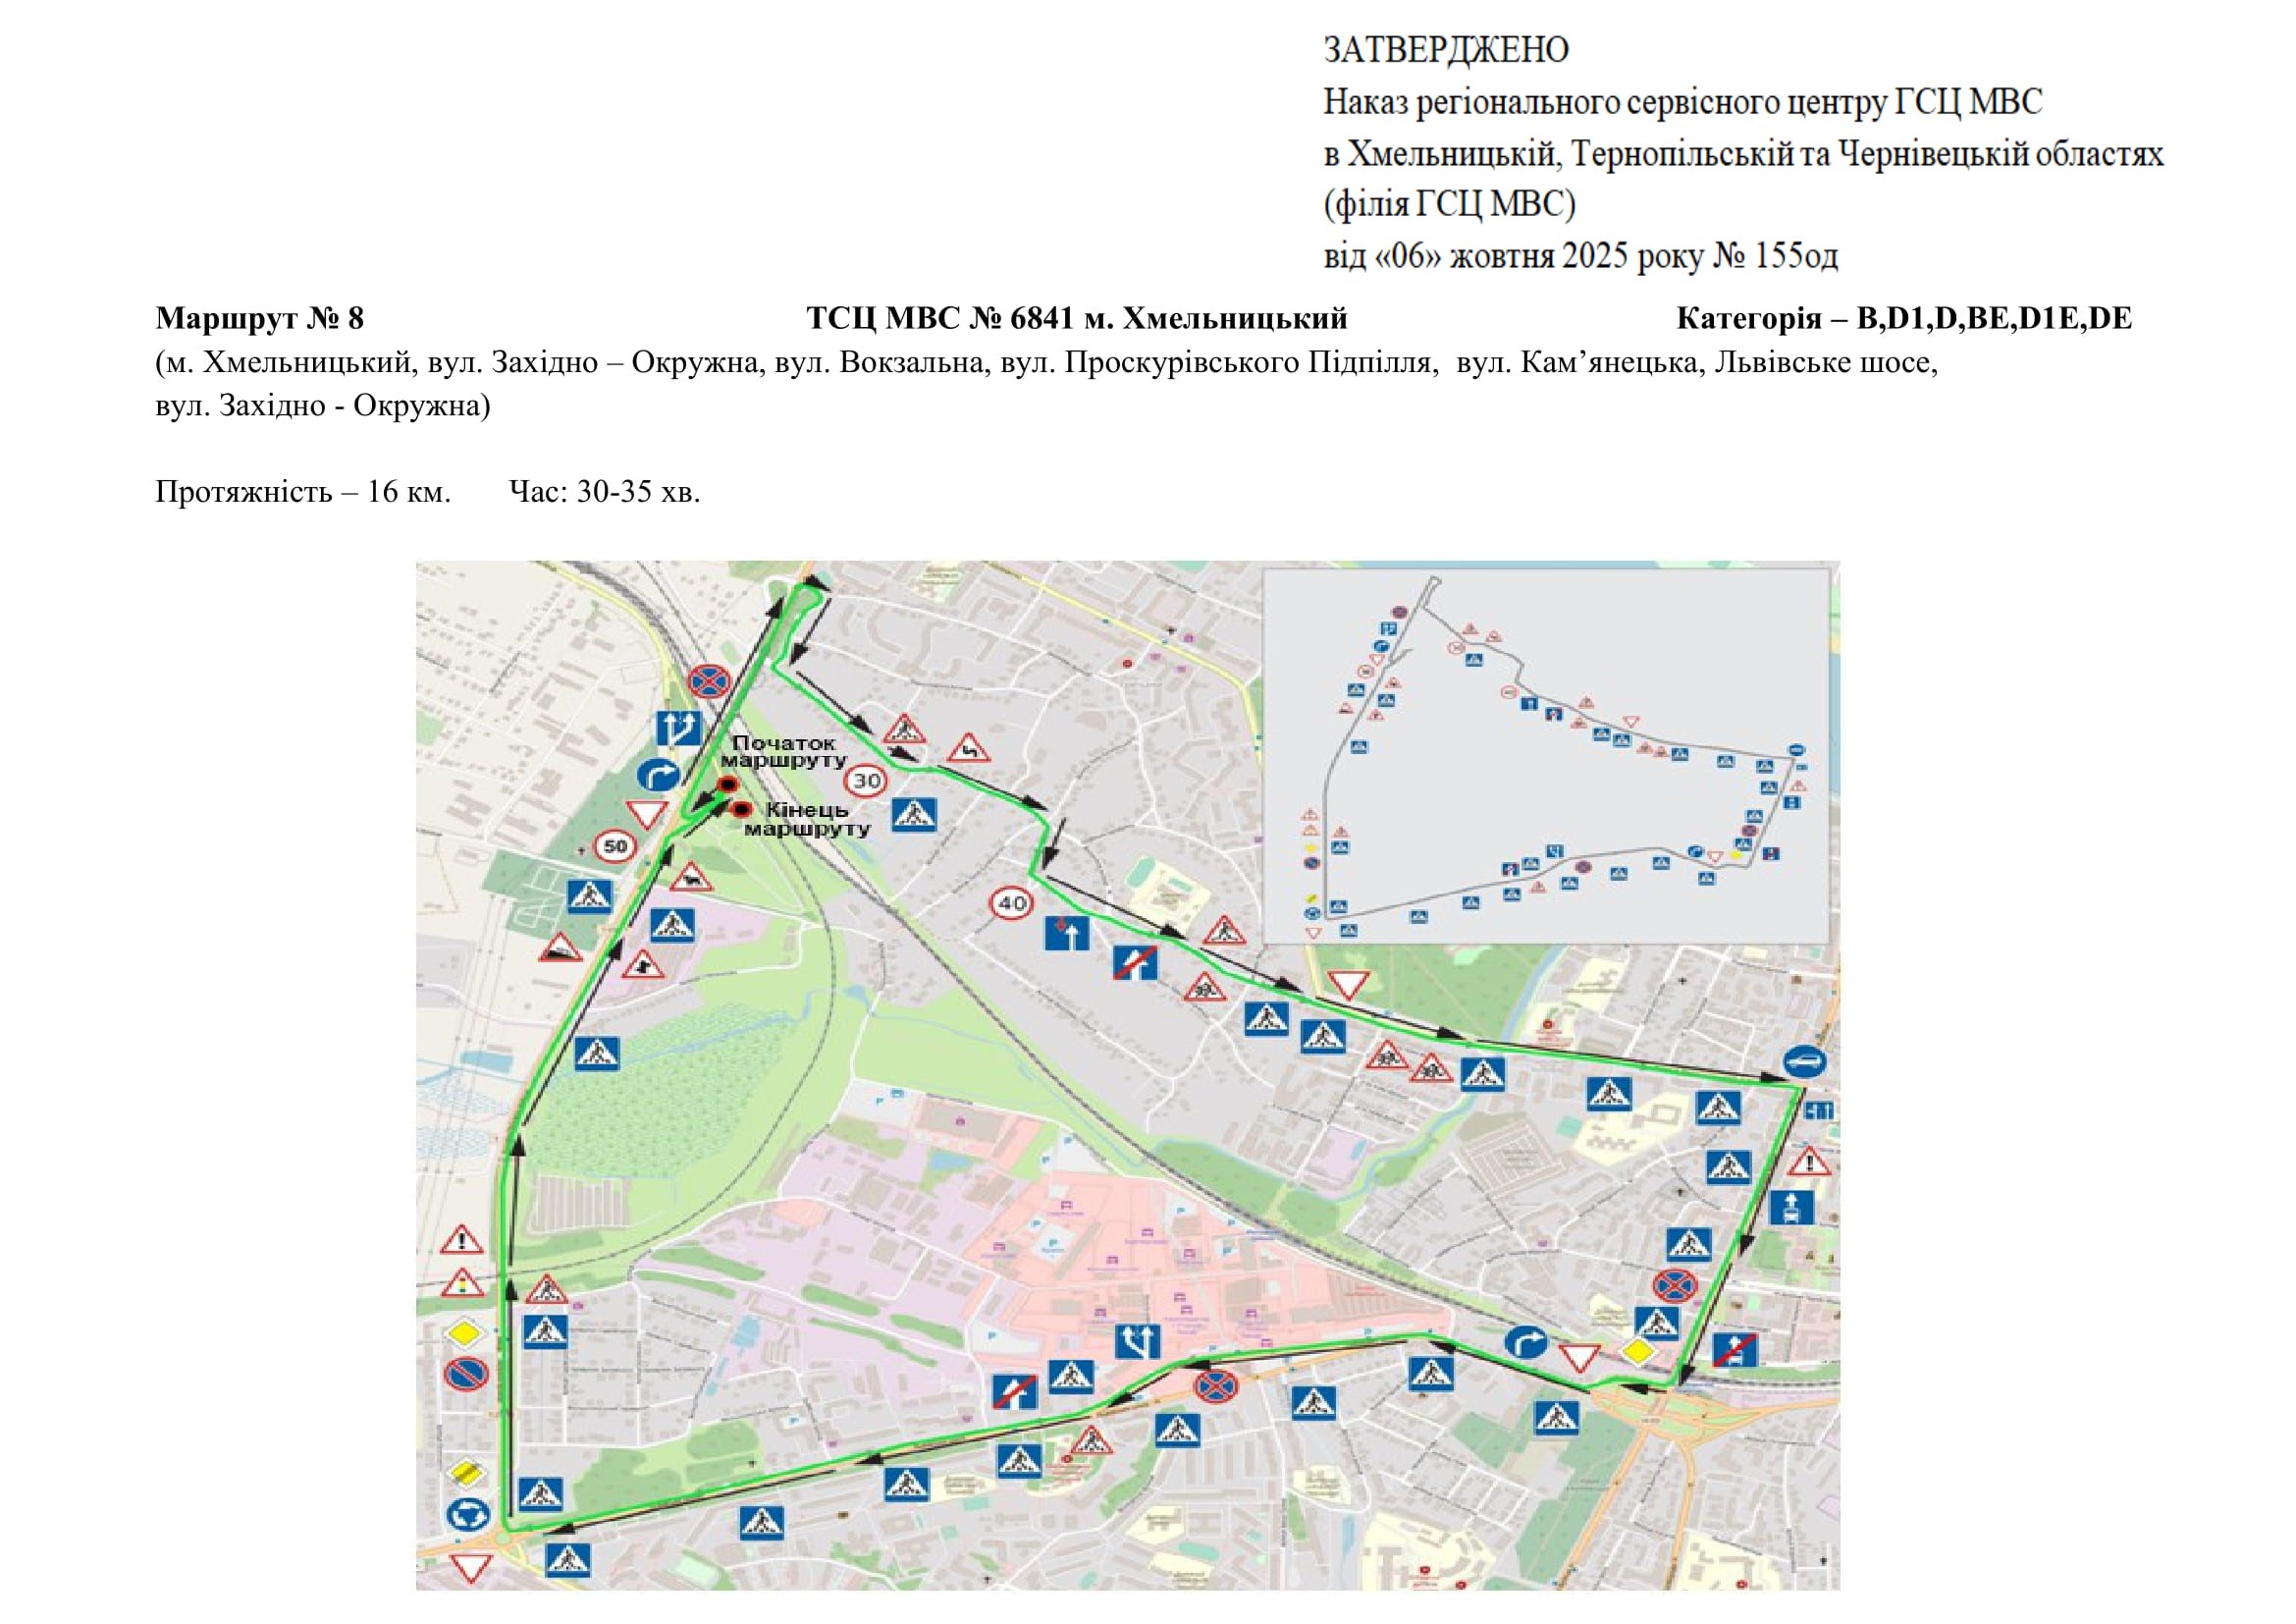Click the 40 speed limit sign
Image resolution: width=2296 pixels, height=1624 pixels.
(1011, 903)
